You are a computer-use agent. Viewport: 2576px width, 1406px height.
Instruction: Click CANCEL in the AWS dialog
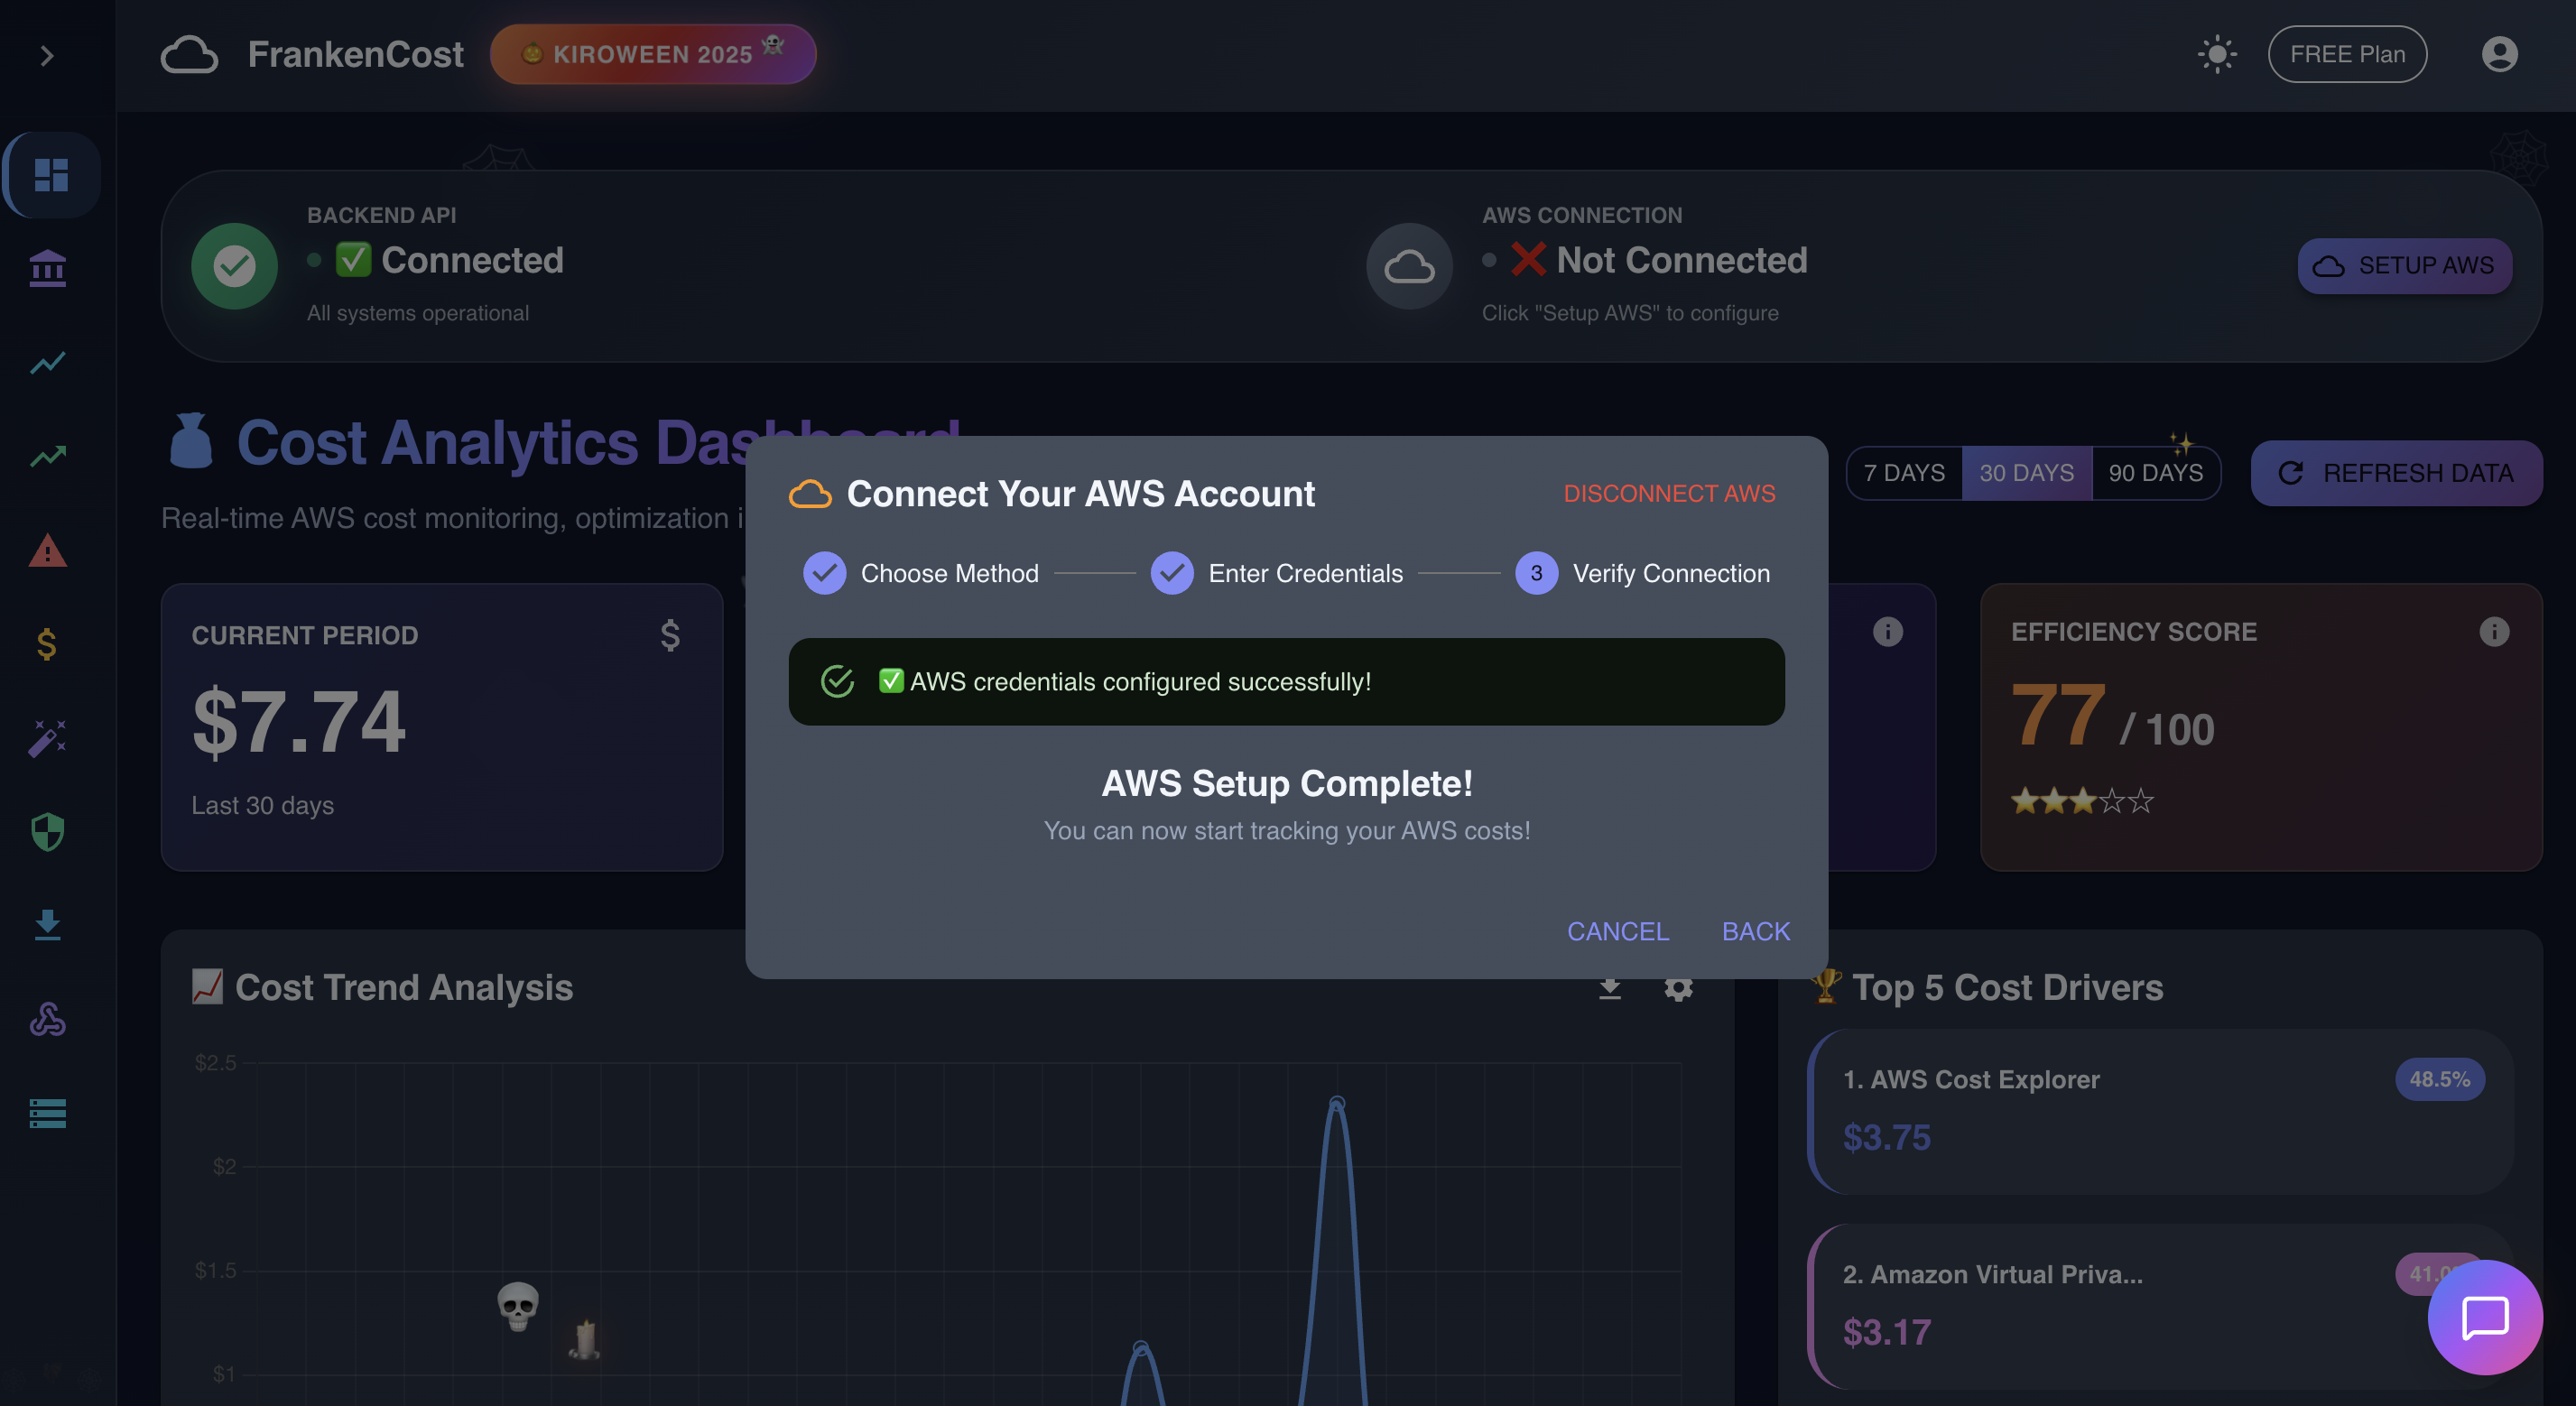pos(1617,931)
